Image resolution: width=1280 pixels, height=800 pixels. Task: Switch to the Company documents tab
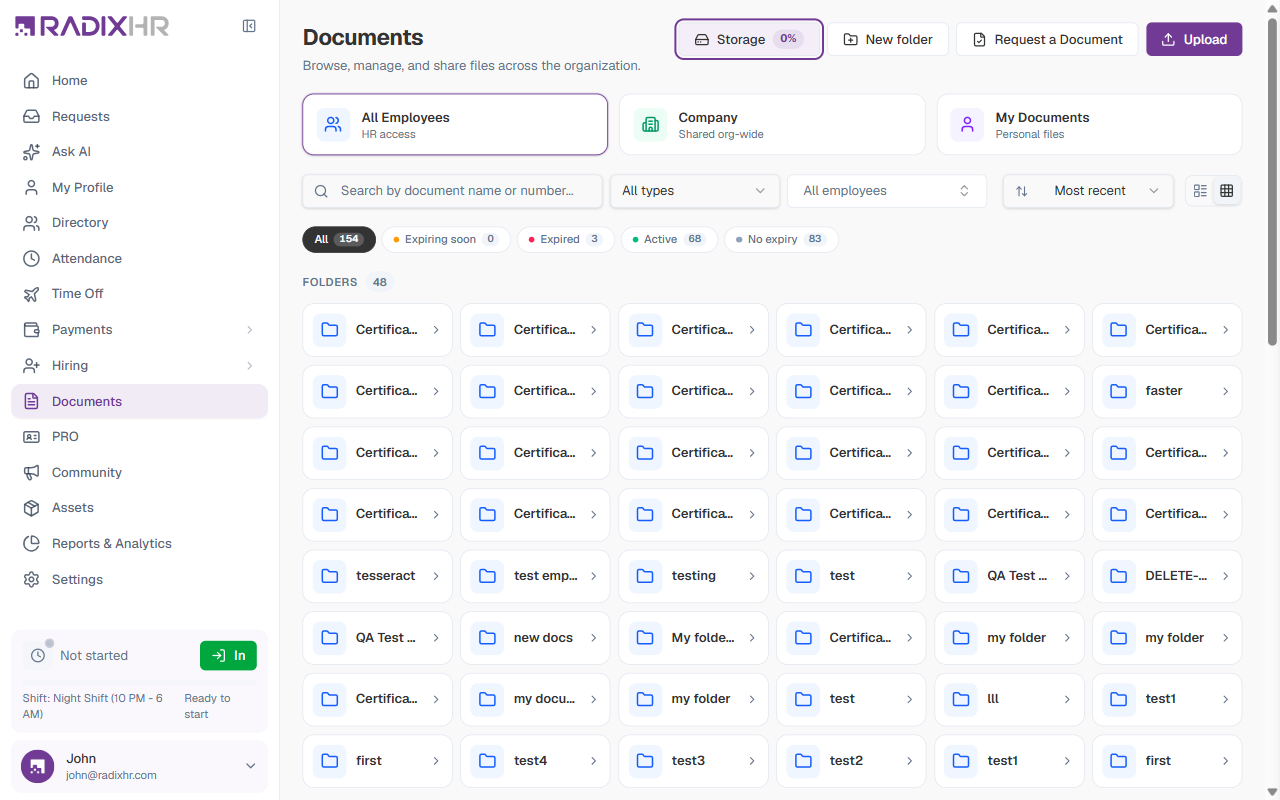coord(772,125)
